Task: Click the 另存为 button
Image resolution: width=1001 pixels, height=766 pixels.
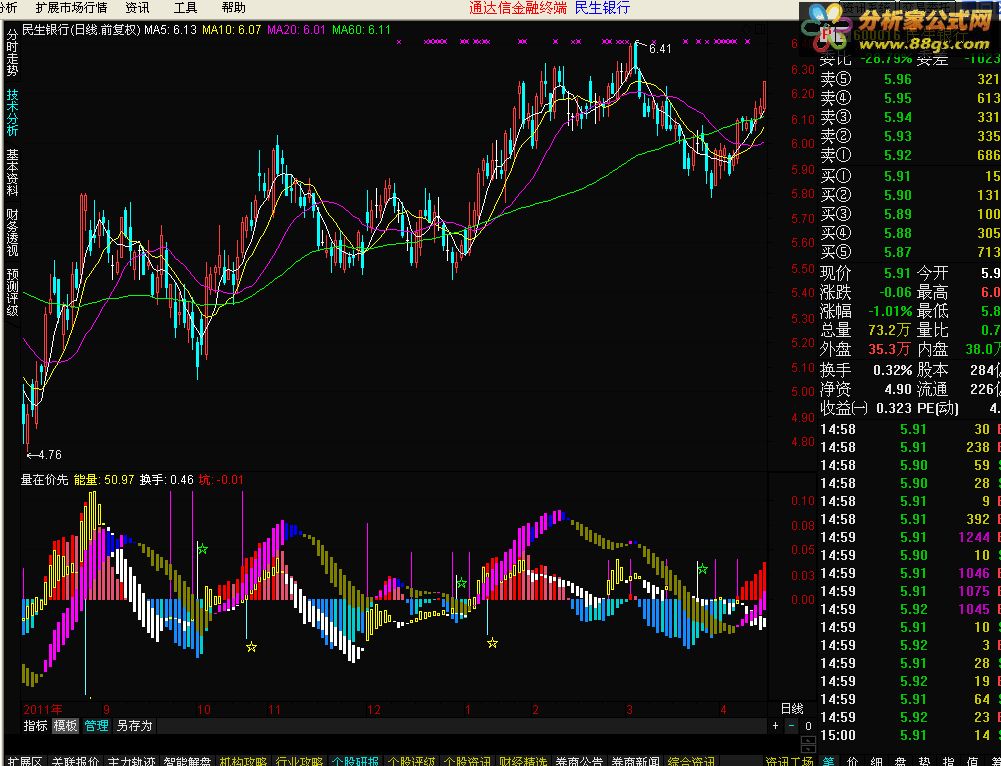Action: (x=134, y=726)
